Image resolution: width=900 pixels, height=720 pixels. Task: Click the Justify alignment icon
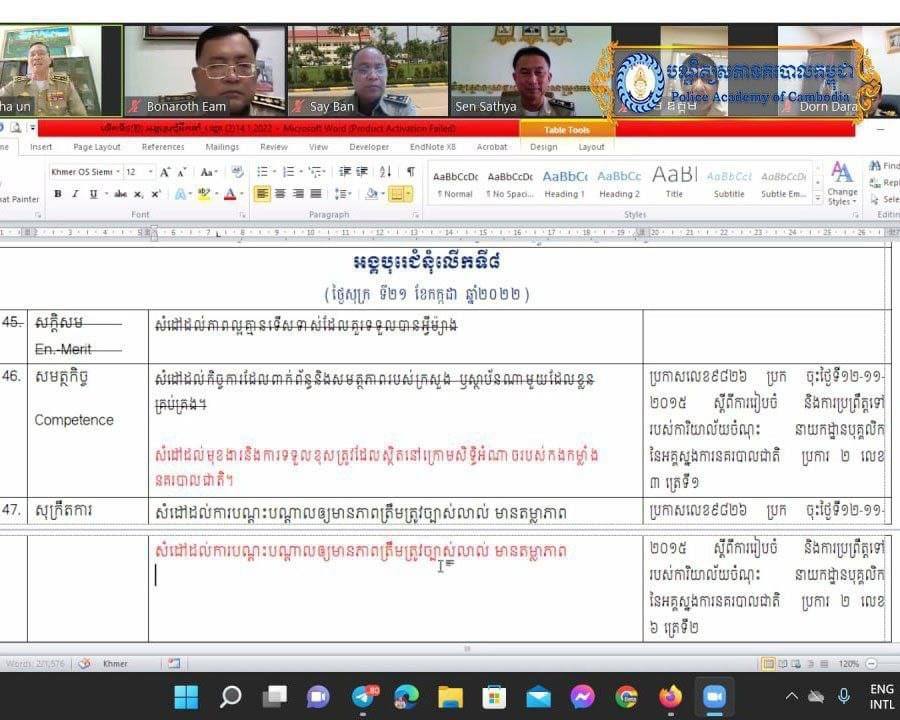[316, 194]
